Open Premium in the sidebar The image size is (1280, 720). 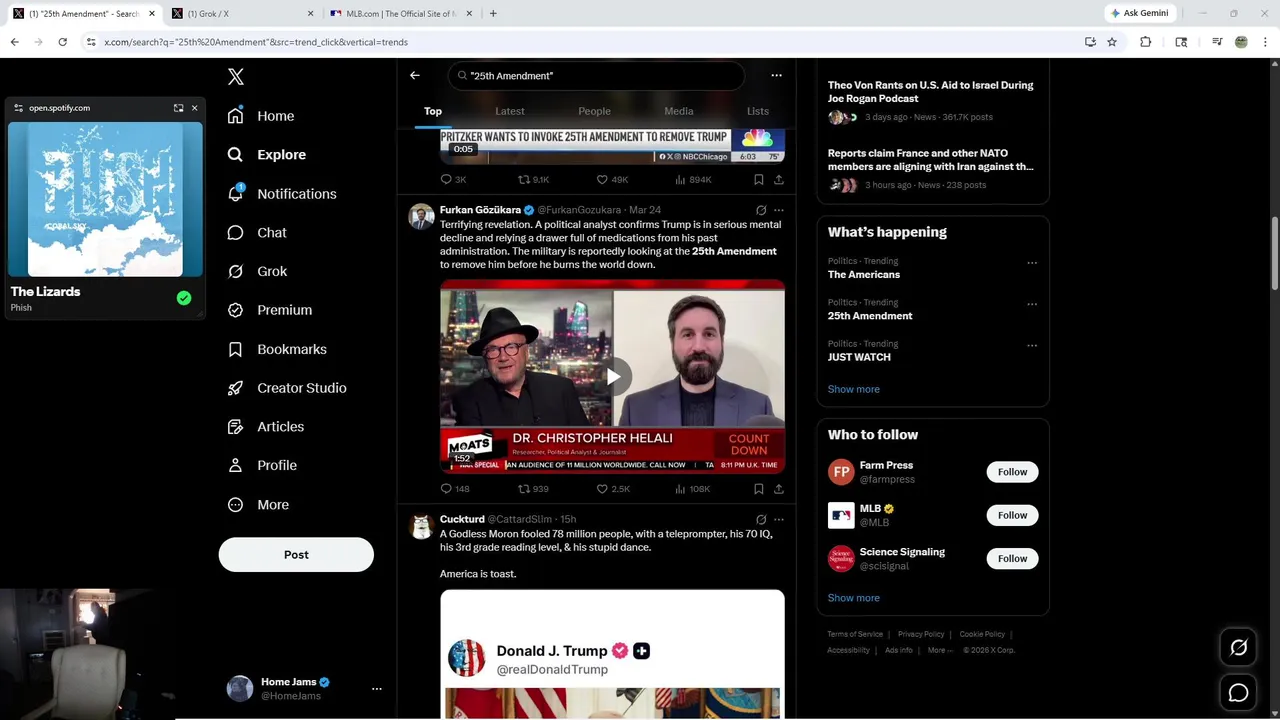270,310
